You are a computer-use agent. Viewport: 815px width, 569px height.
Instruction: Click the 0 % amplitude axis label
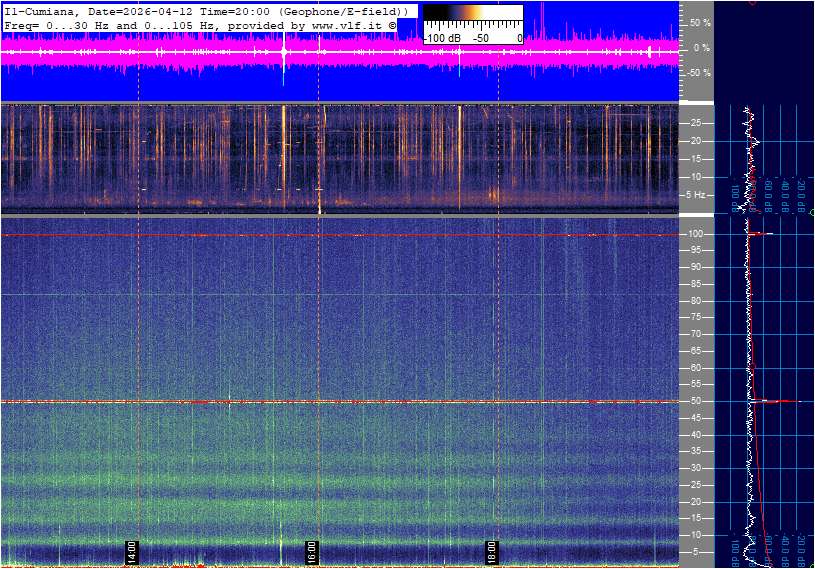coord(701,48)
